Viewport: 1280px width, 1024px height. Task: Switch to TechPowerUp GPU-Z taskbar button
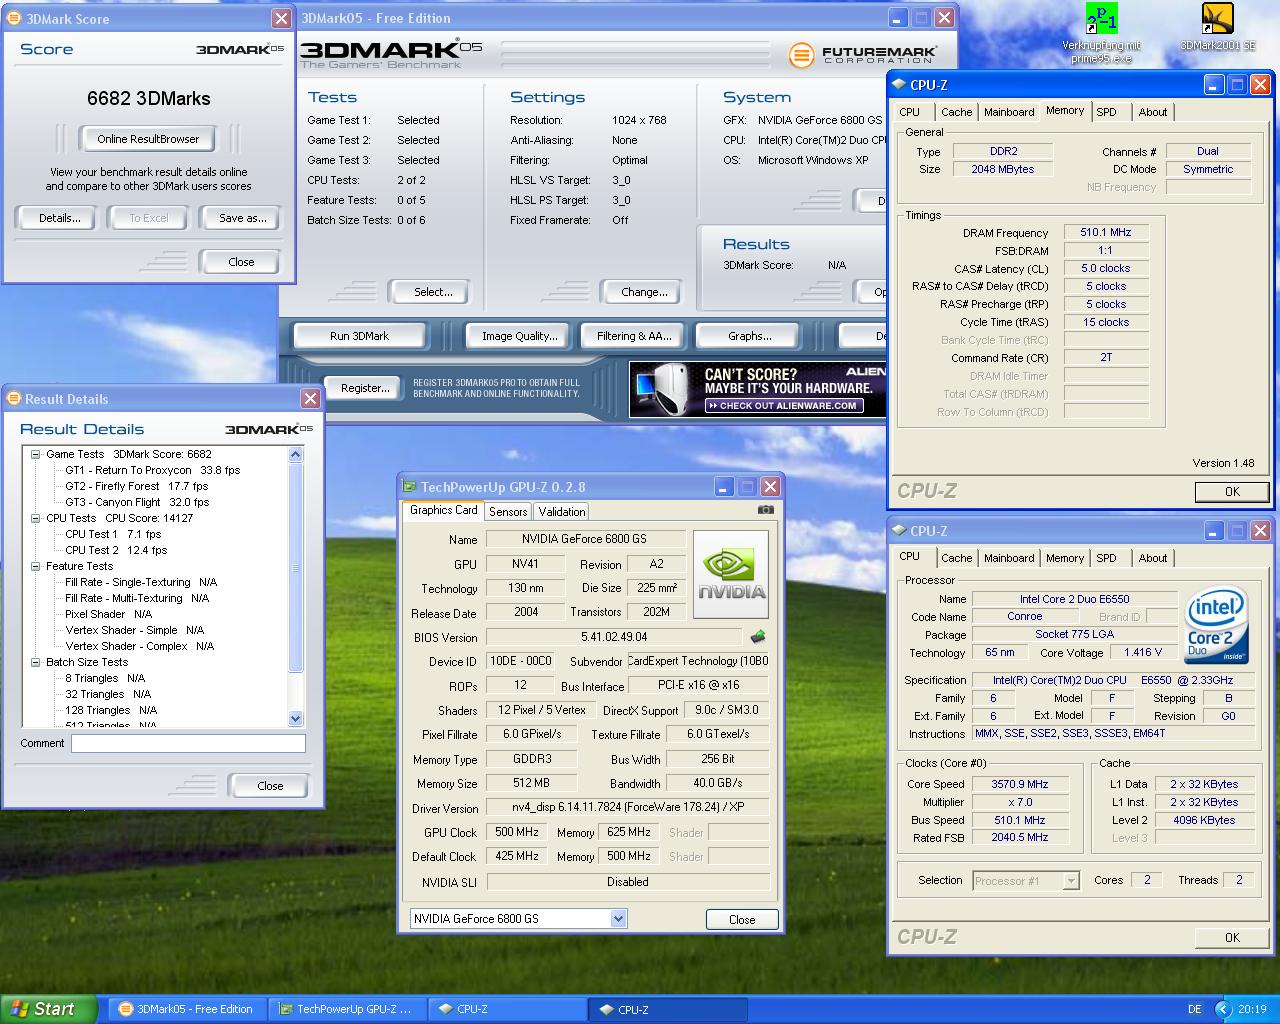(346, 1009)
